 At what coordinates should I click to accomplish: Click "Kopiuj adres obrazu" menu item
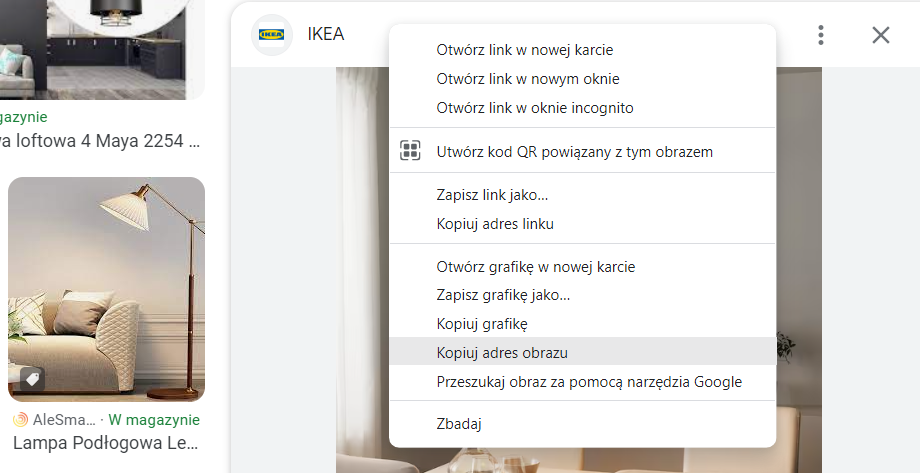coord(502,352)
